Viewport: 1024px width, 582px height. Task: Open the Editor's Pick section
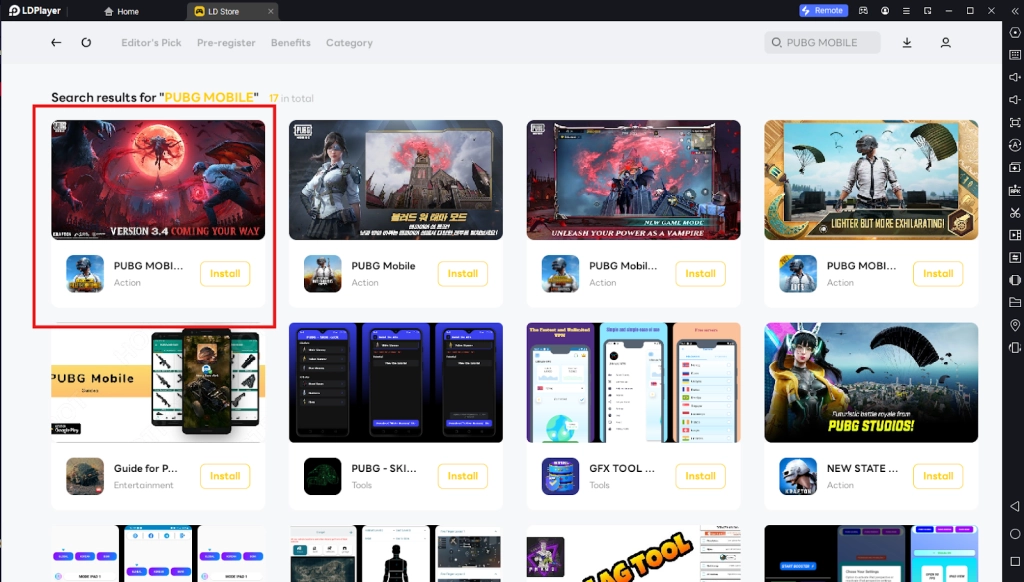[x=151, y=42]
